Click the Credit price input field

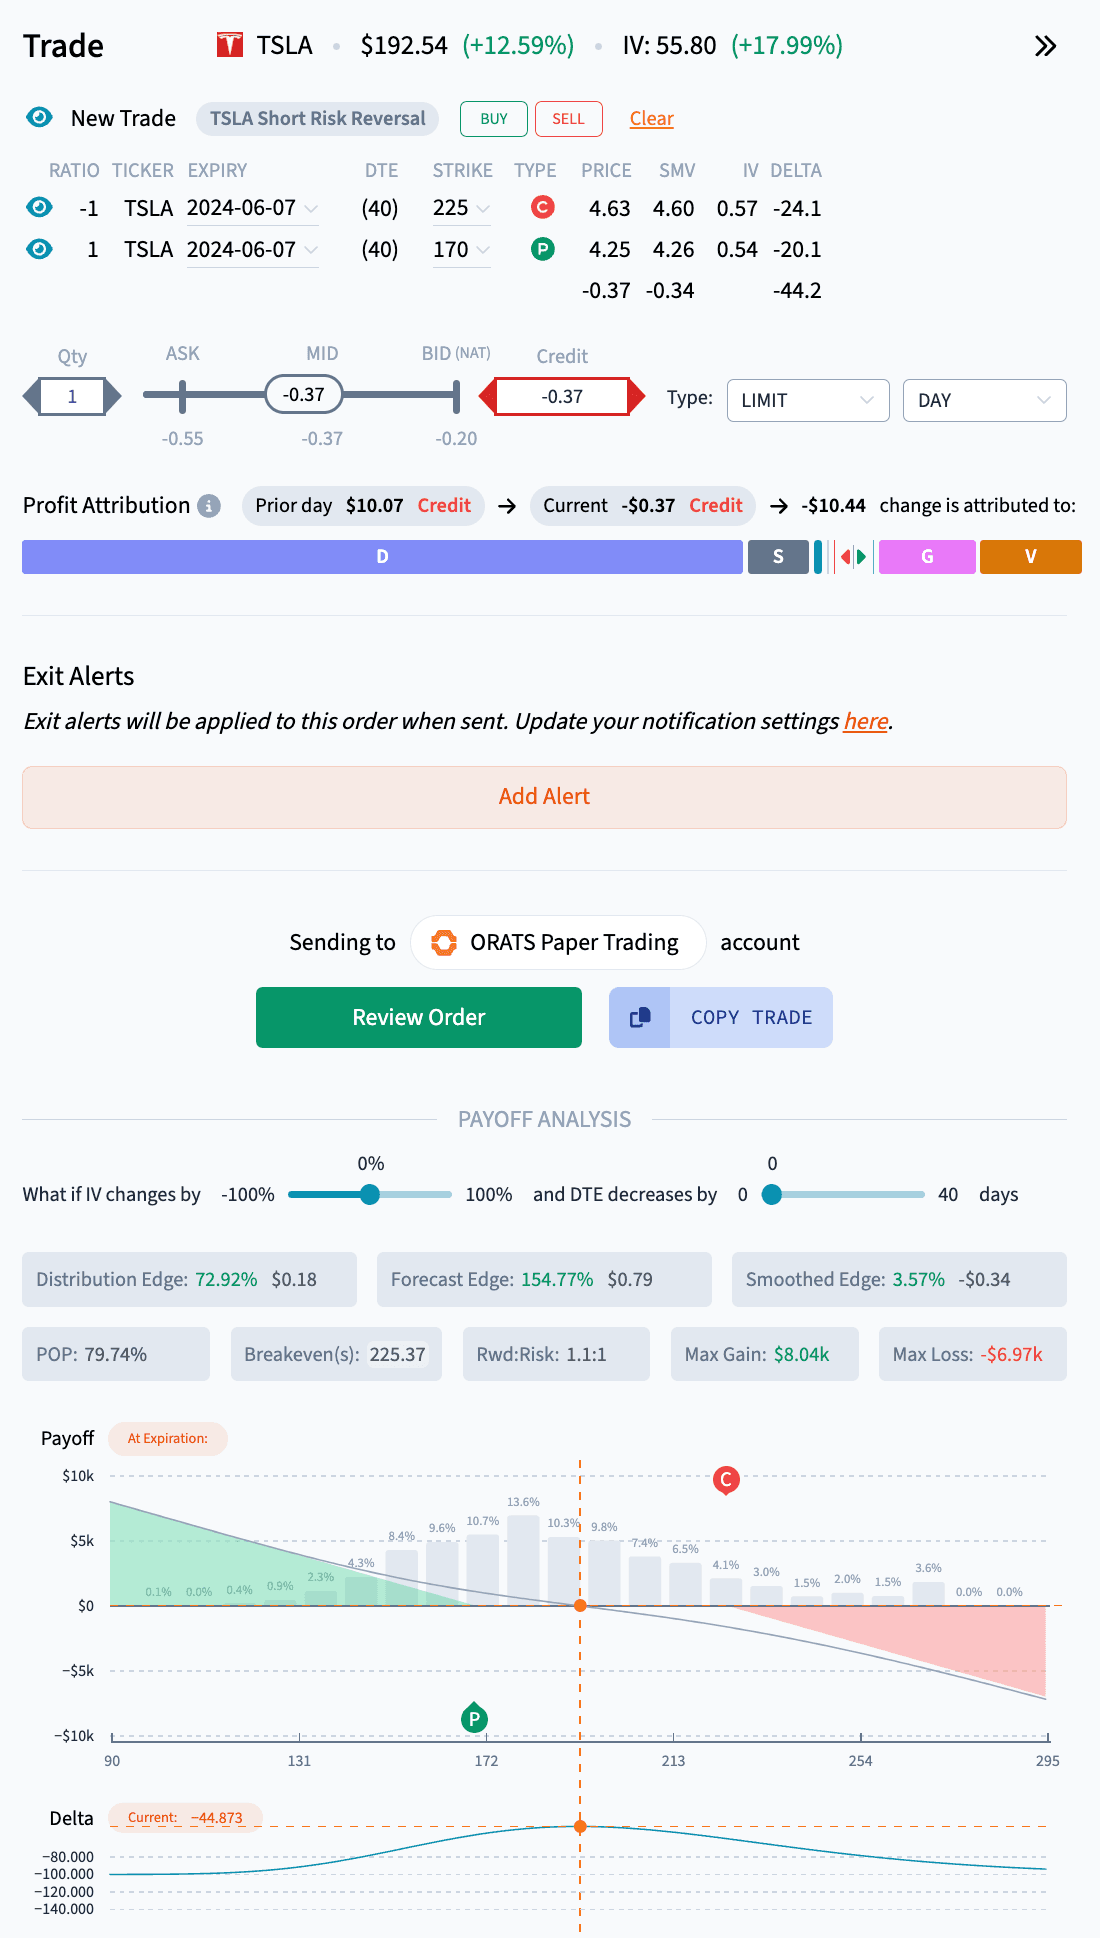562,397
